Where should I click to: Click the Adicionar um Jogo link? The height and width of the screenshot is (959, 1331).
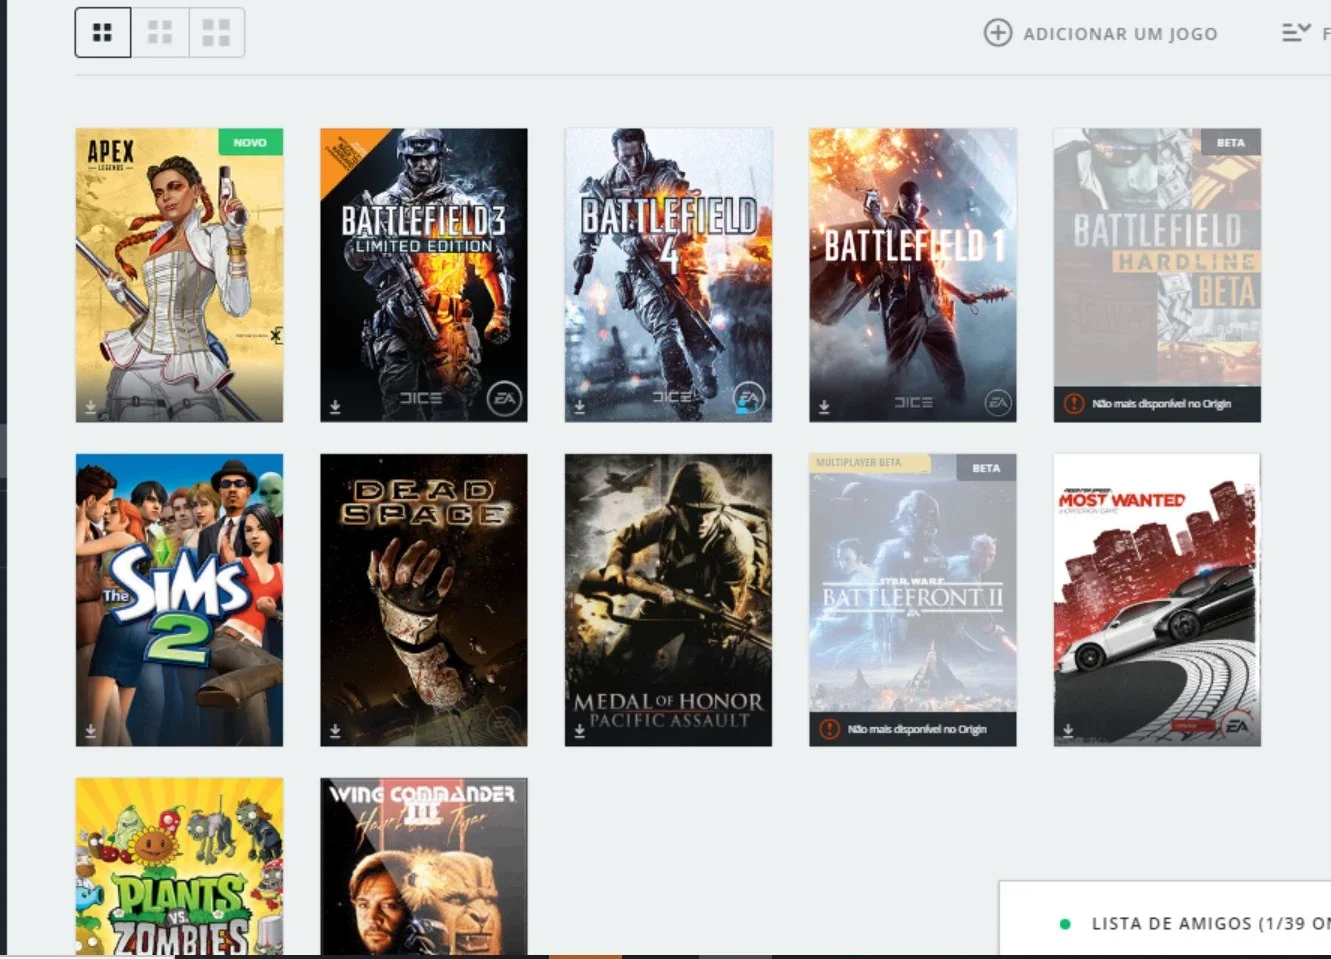click(1120, 34)
